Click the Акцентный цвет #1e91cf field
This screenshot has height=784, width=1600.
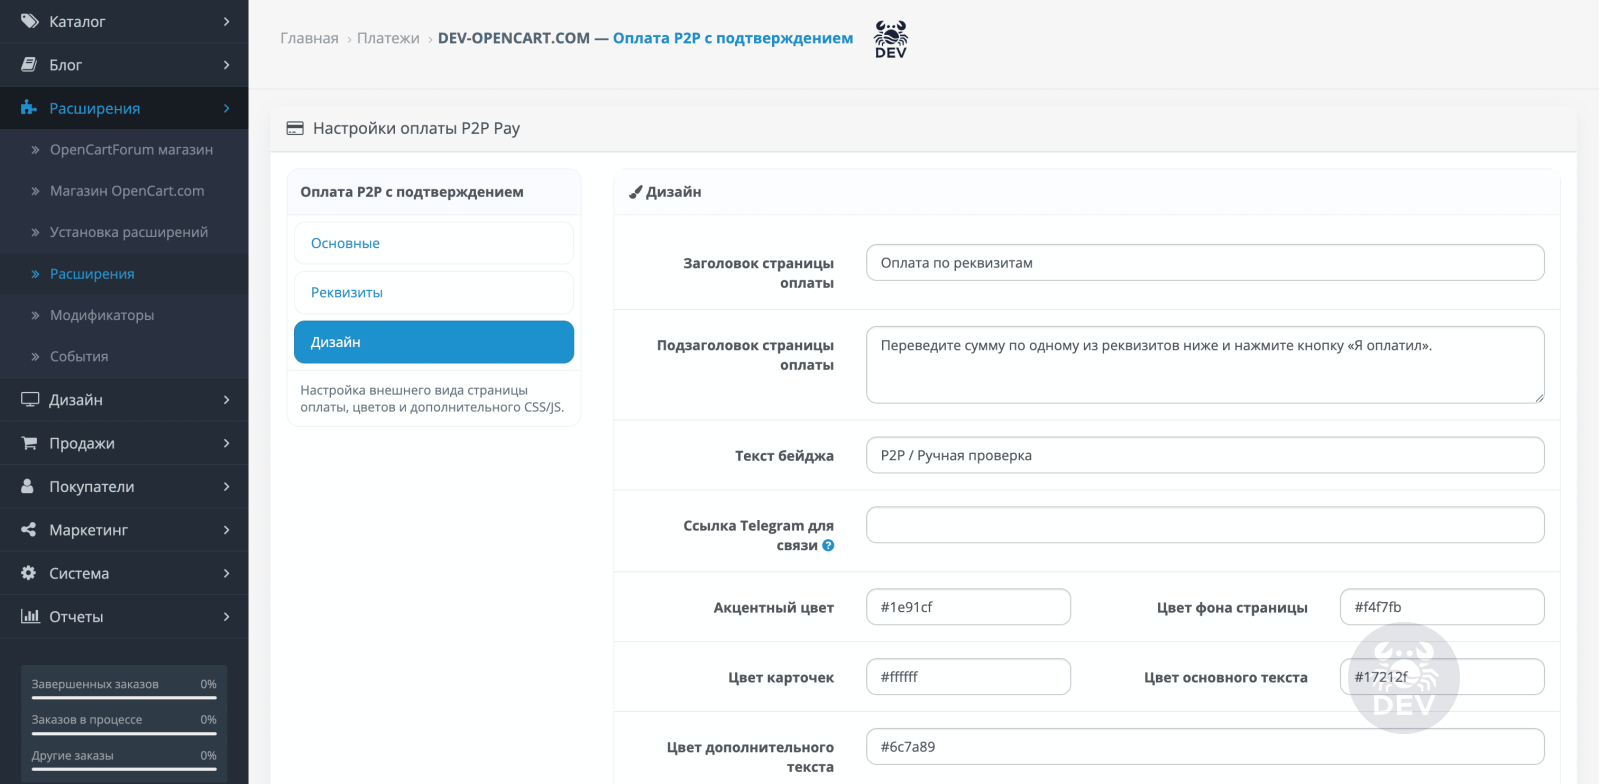pos(968,607)
